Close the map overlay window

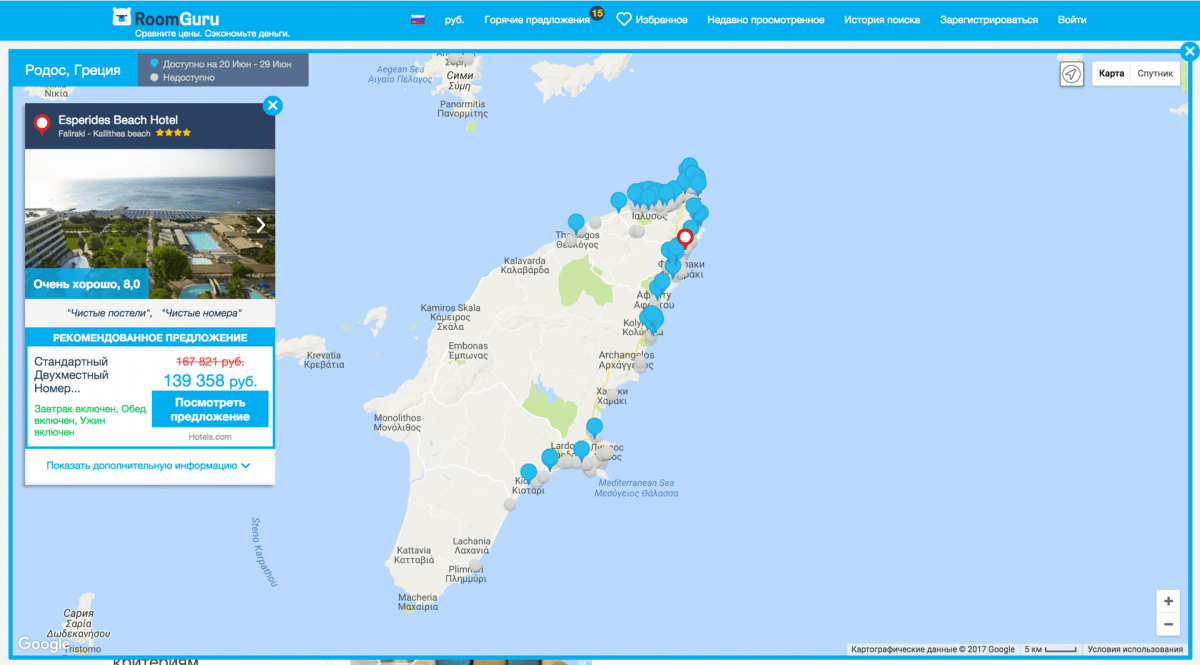click(1189, 52)
